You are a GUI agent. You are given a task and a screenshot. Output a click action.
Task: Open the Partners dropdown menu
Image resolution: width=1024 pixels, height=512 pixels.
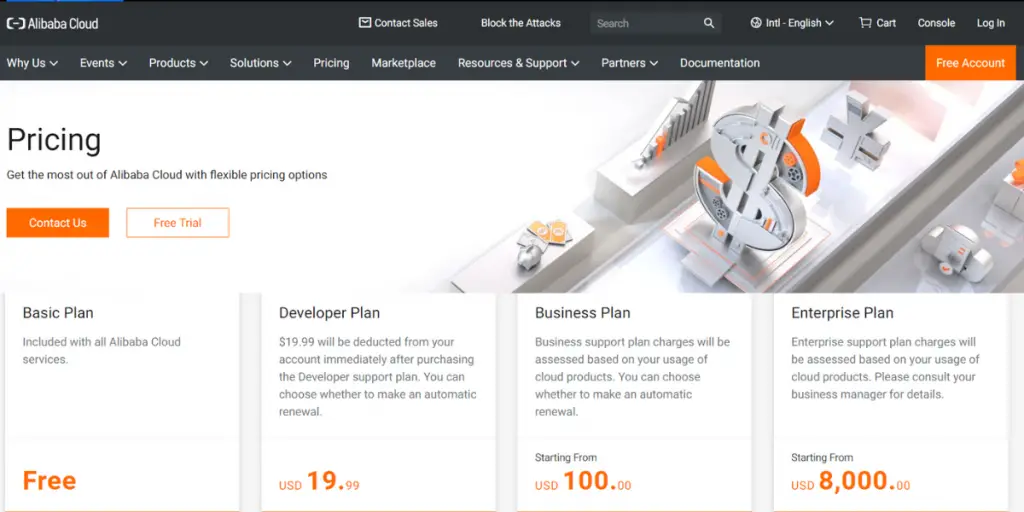click(629, 63)
